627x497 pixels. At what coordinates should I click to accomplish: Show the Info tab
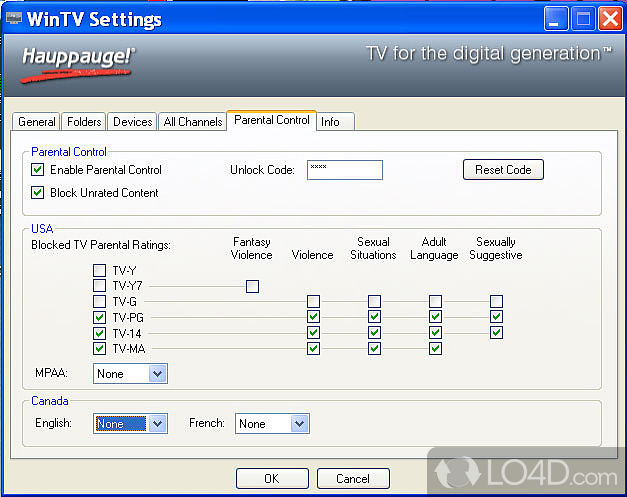click(x=335, y=122)
